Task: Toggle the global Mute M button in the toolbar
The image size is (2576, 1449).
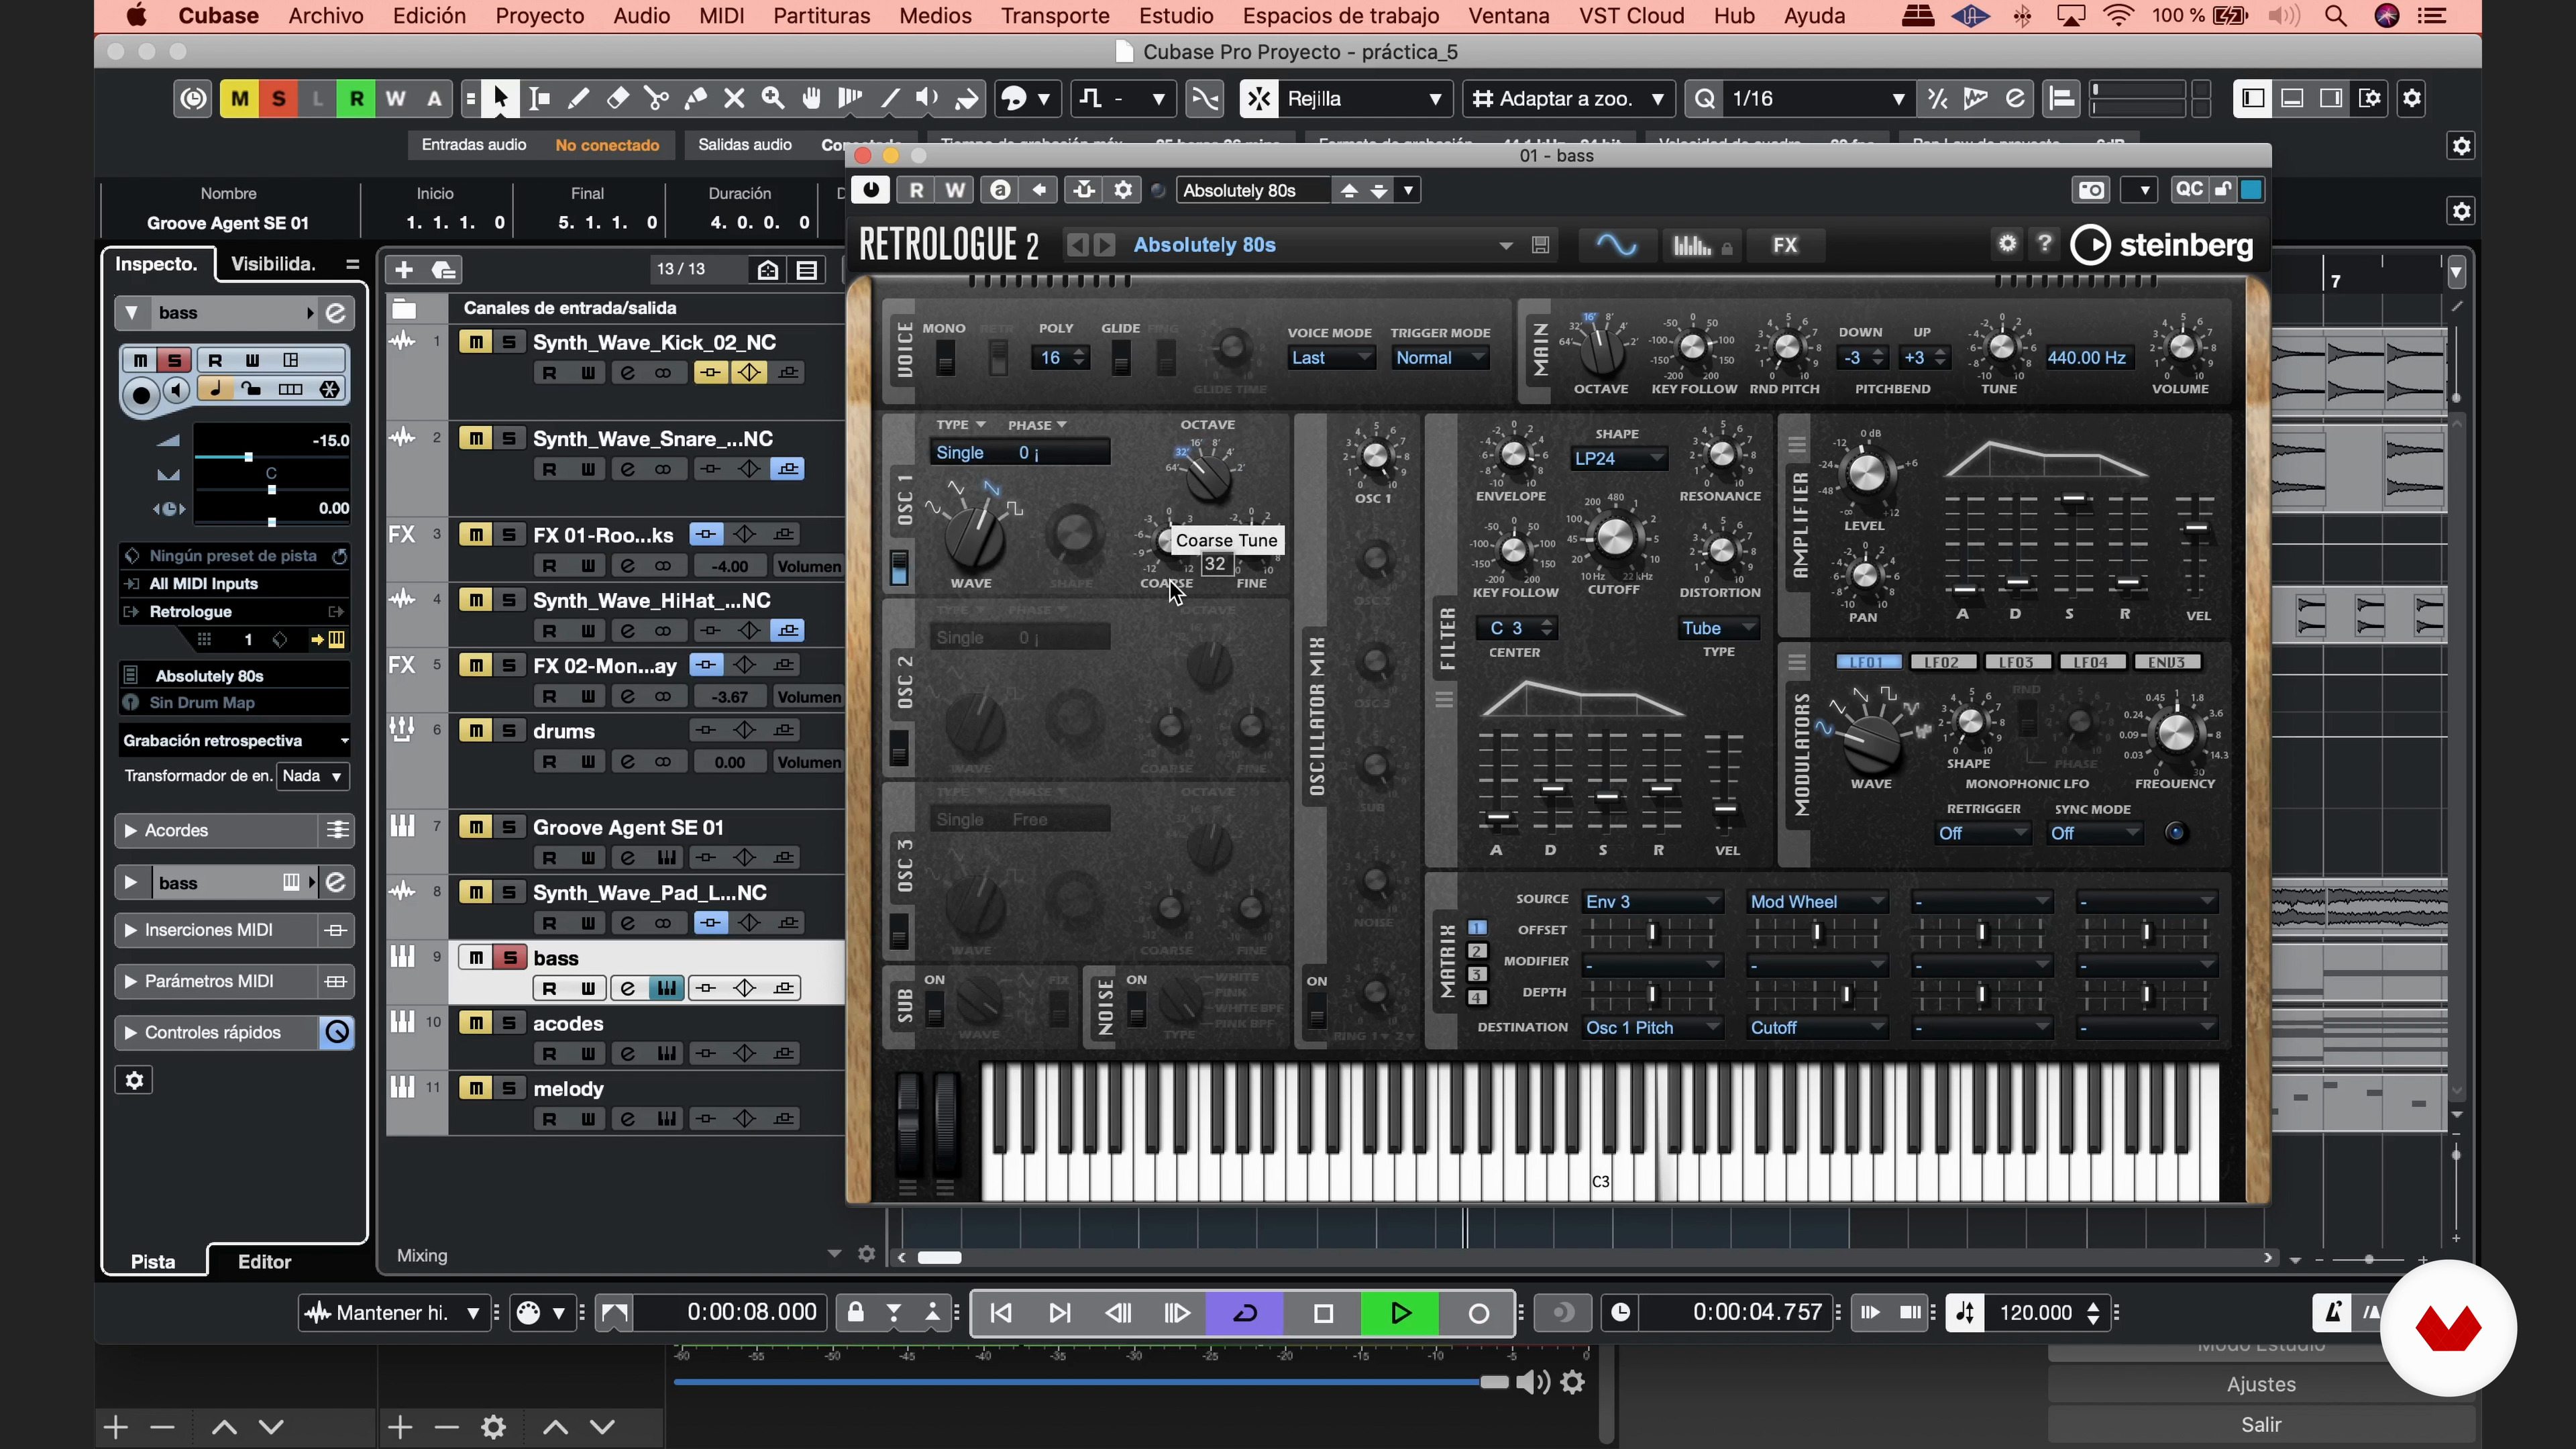Action: pyautogui.click(x=239, y=98)
